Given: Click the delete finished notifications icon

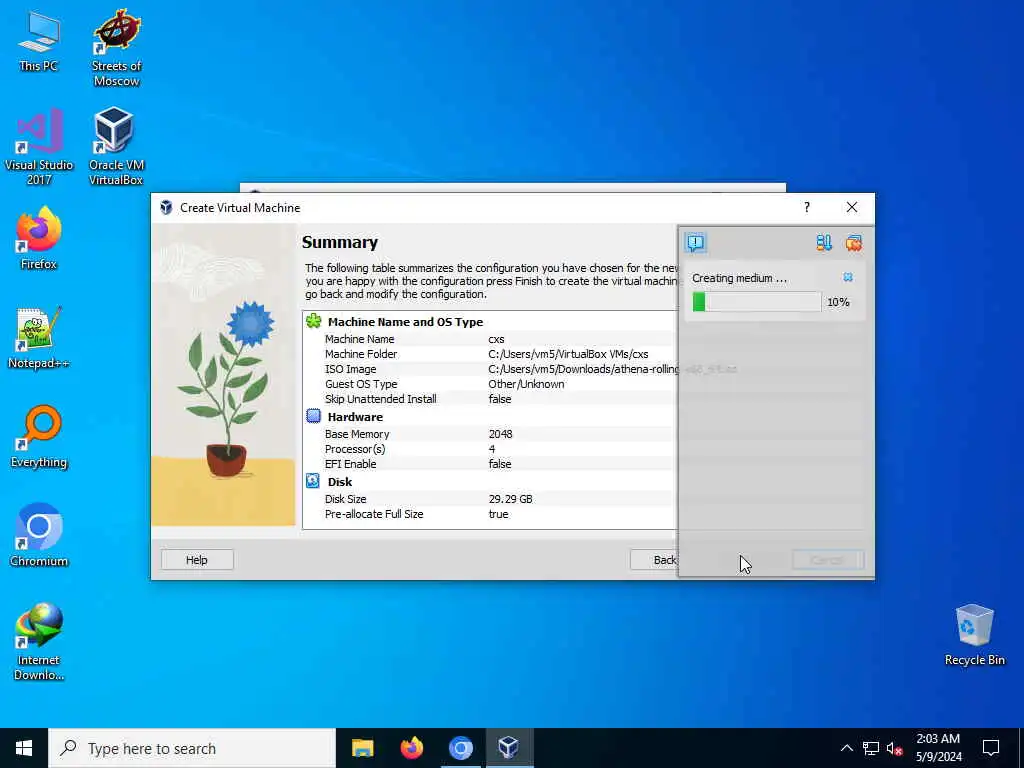Looking at the screenshot, I should pyautogui.click(x=854, y=243).
